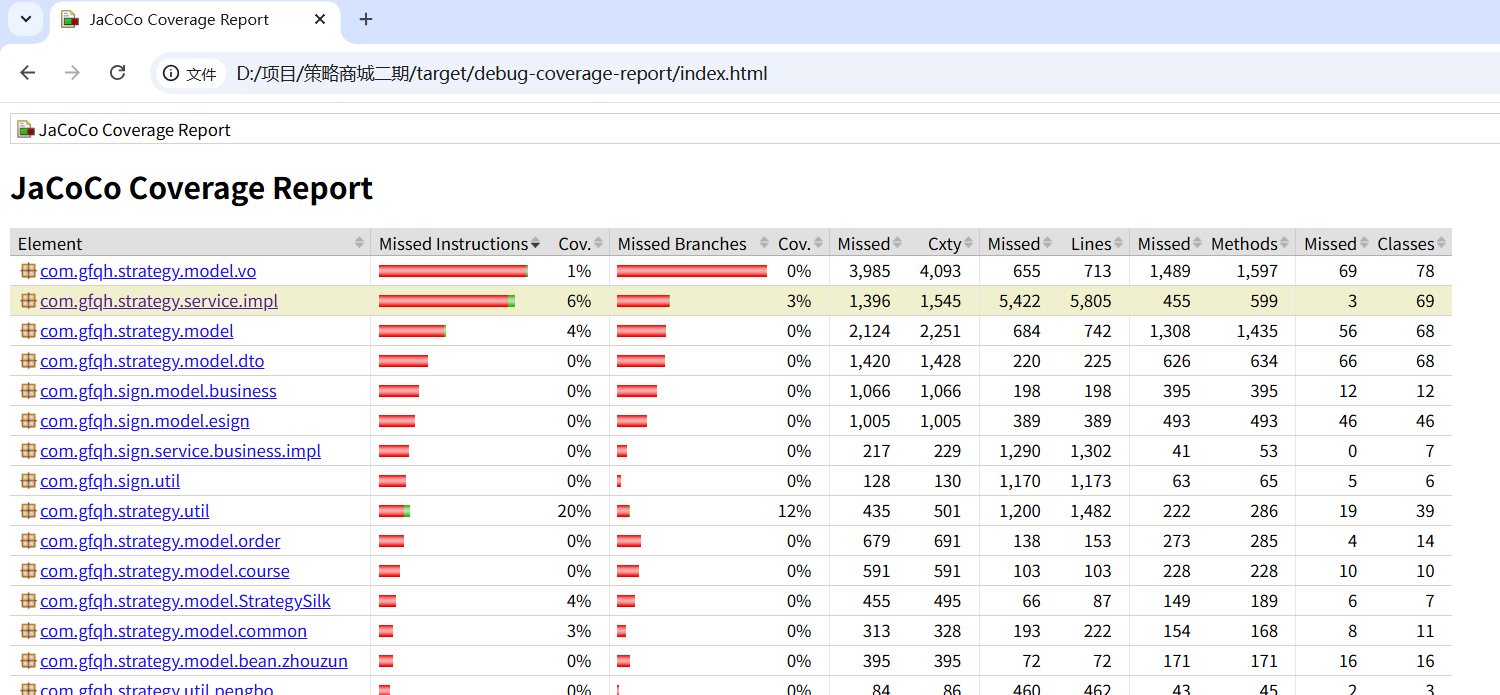Open the com.gfqh.sign.model.business package
This screenshot has height=695, width=1500.
click(x=158, y=391)
